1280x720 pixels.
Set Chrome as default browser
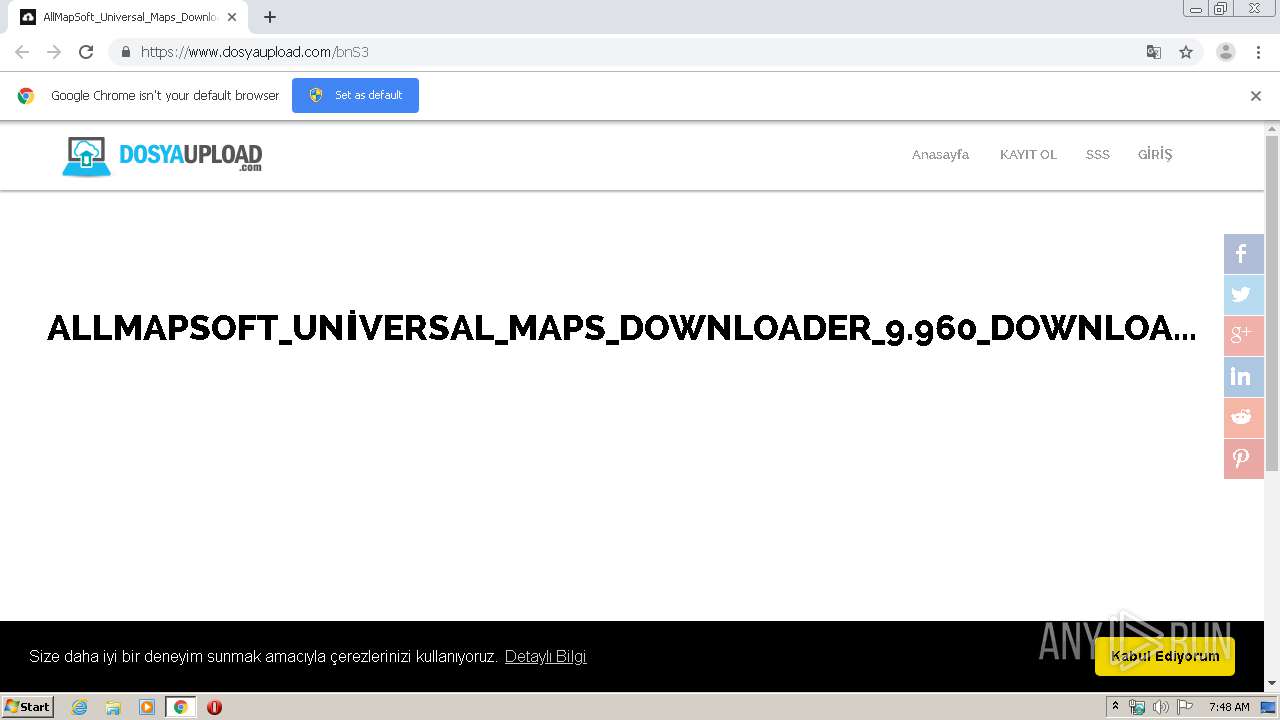(355, 95)
